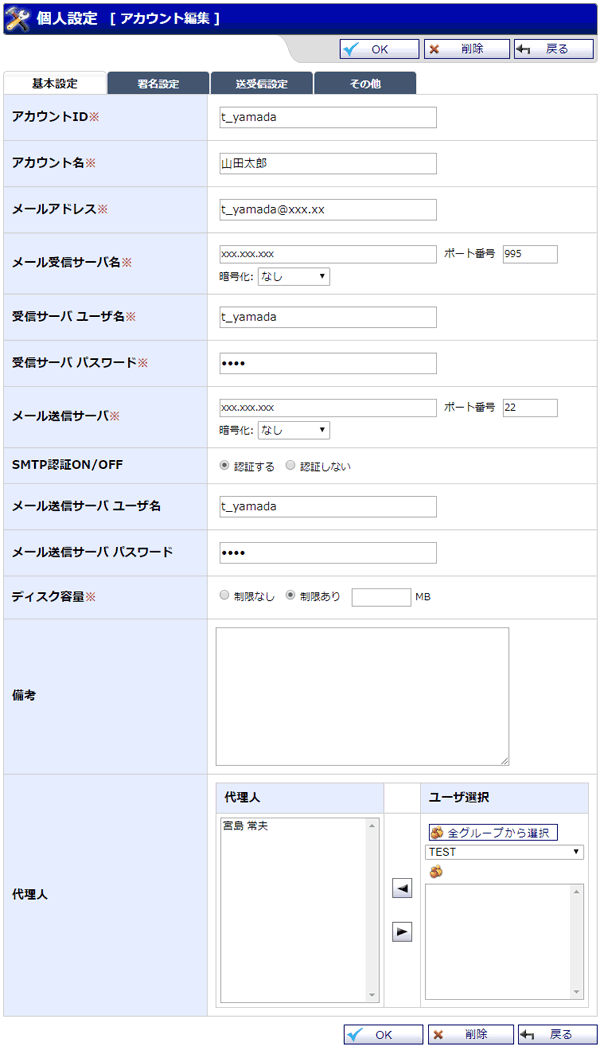Click the ユーザ選択 list scrollbar up arrow
The width and height of the screenshot is (600, 1058).
[x=577, y=892]
